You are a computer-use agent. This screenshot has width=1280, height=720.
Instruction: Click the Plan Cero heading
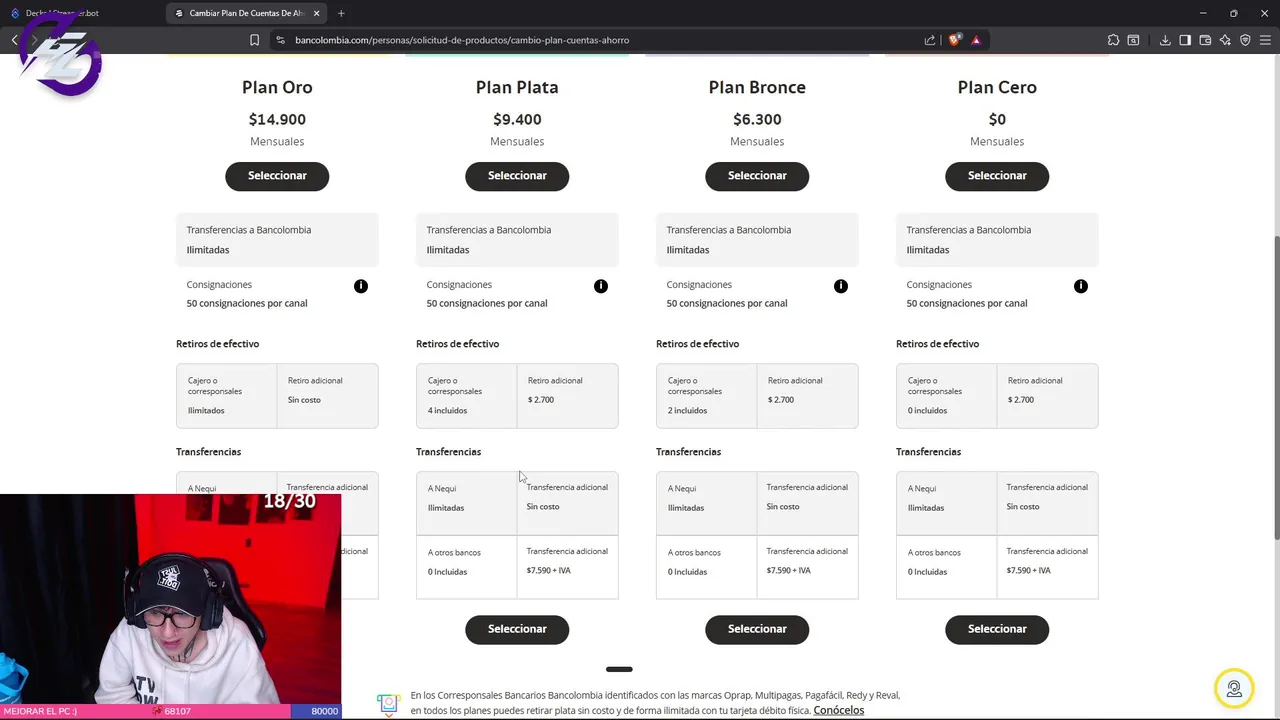tap(997, 87)
